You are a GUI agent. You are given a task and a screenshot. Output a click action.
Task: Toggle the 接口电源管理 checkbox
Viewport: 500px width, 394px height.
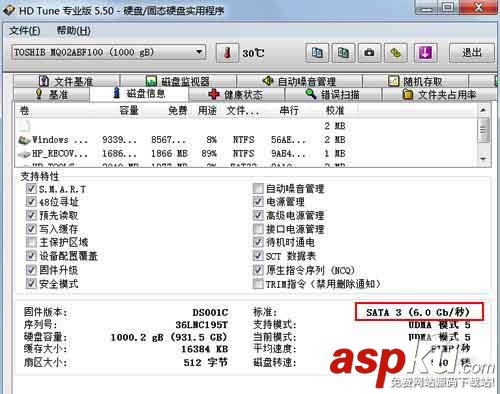[258, 229]
